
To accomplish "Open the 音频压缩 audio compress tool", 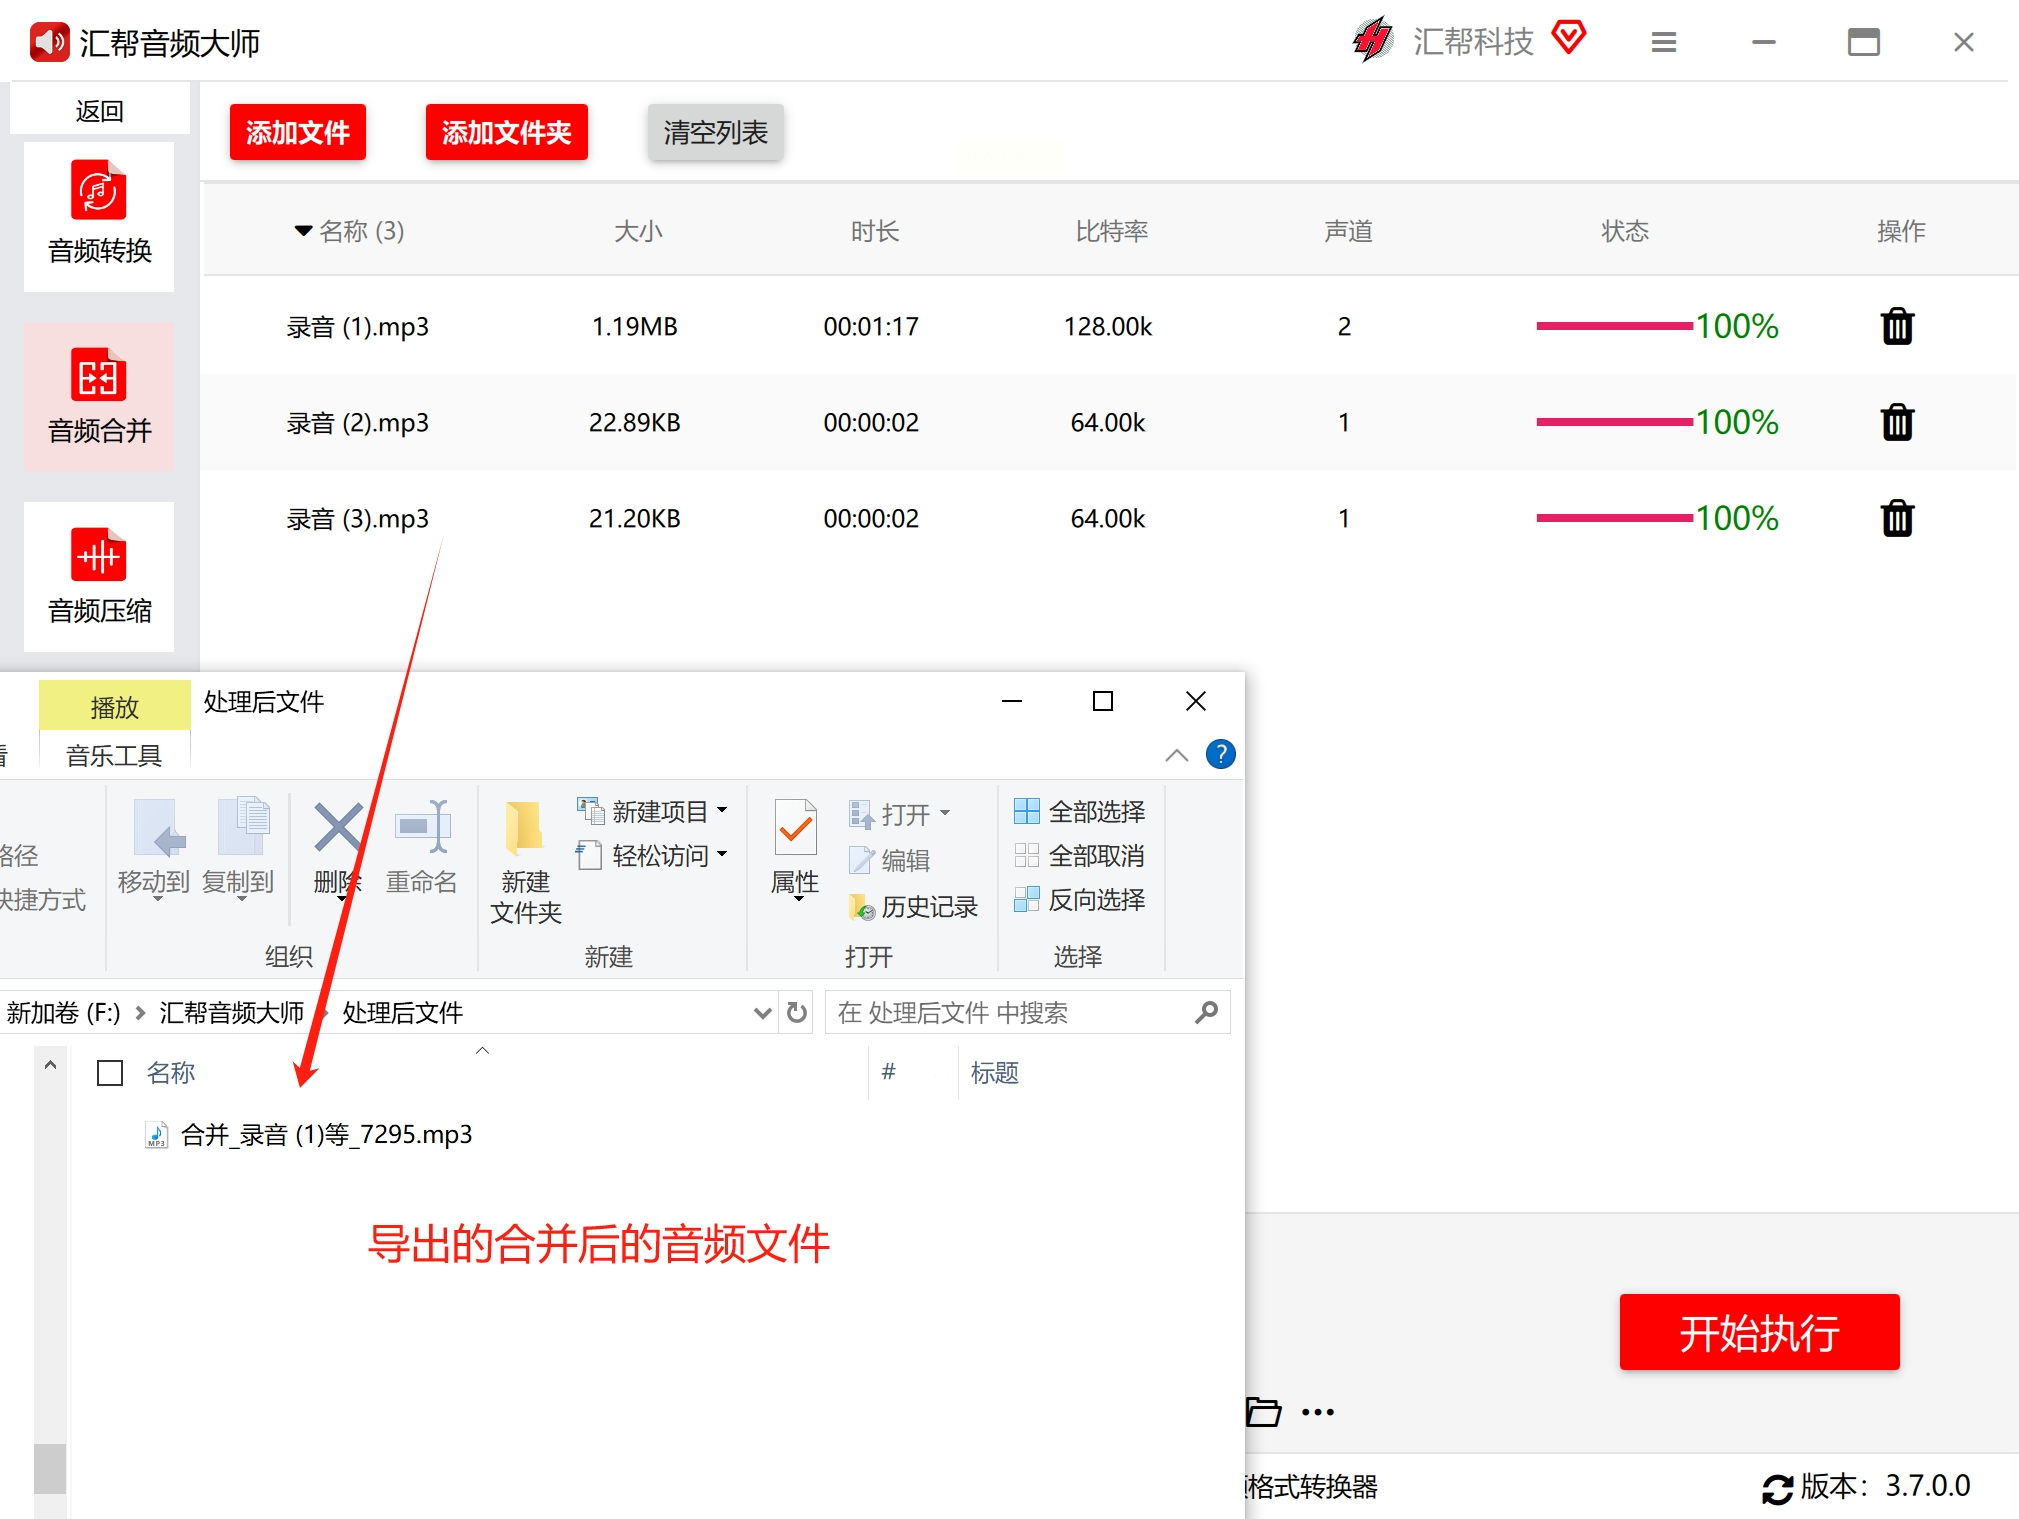I will pos(99,576).
